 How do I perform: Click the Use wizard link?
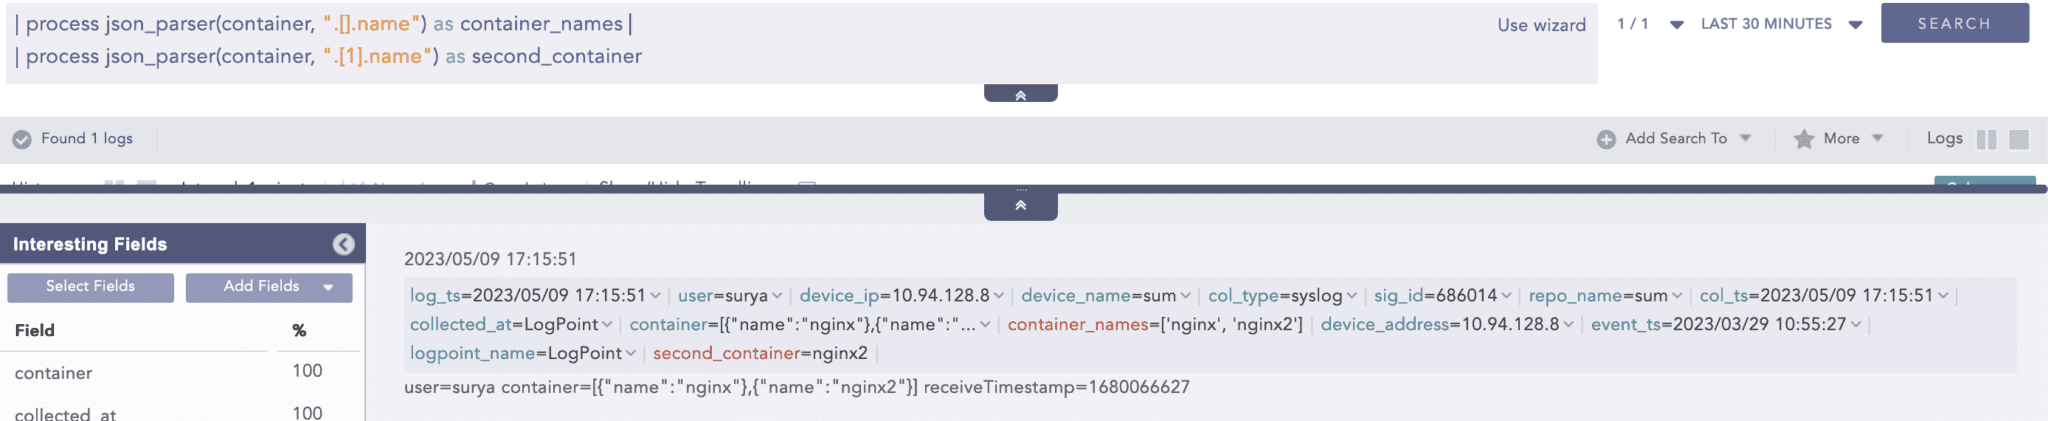[1541, 25]
